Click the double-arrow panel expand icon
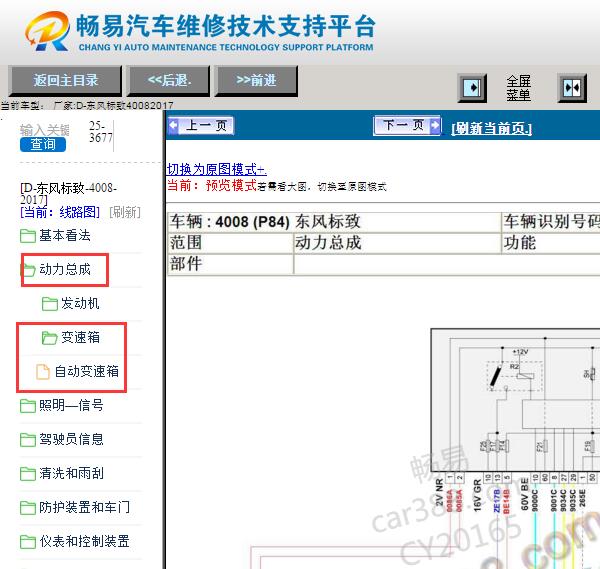 coord(572,88)
